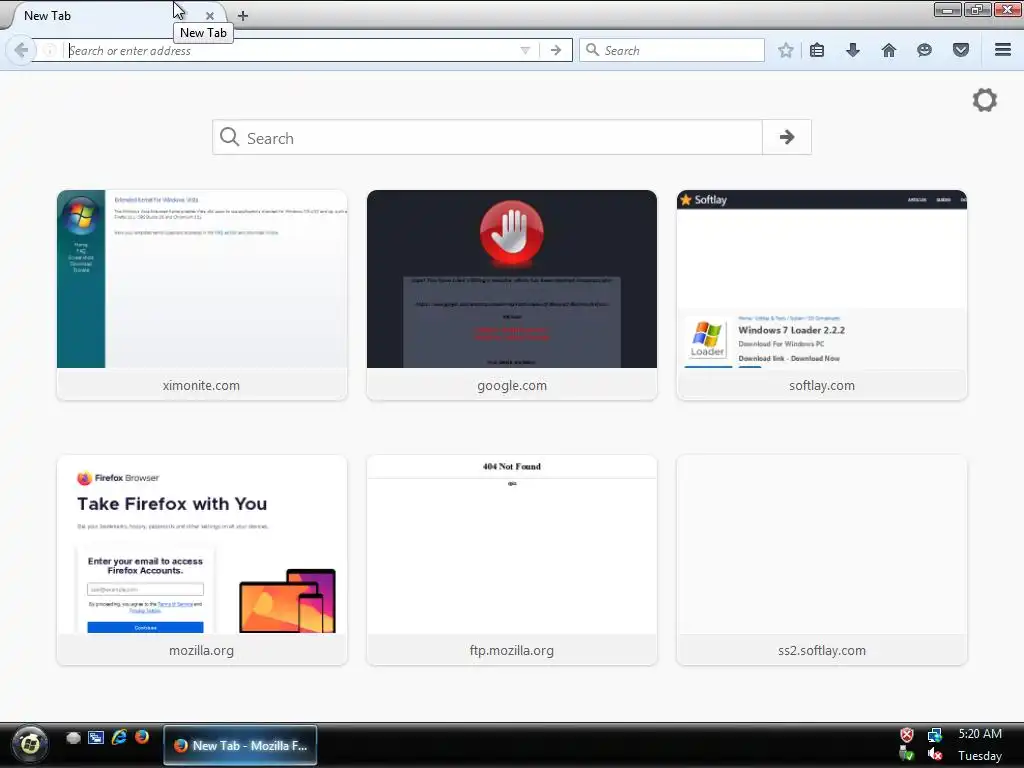
Task: Open the chat smiley icon
Action: [924, 50]
